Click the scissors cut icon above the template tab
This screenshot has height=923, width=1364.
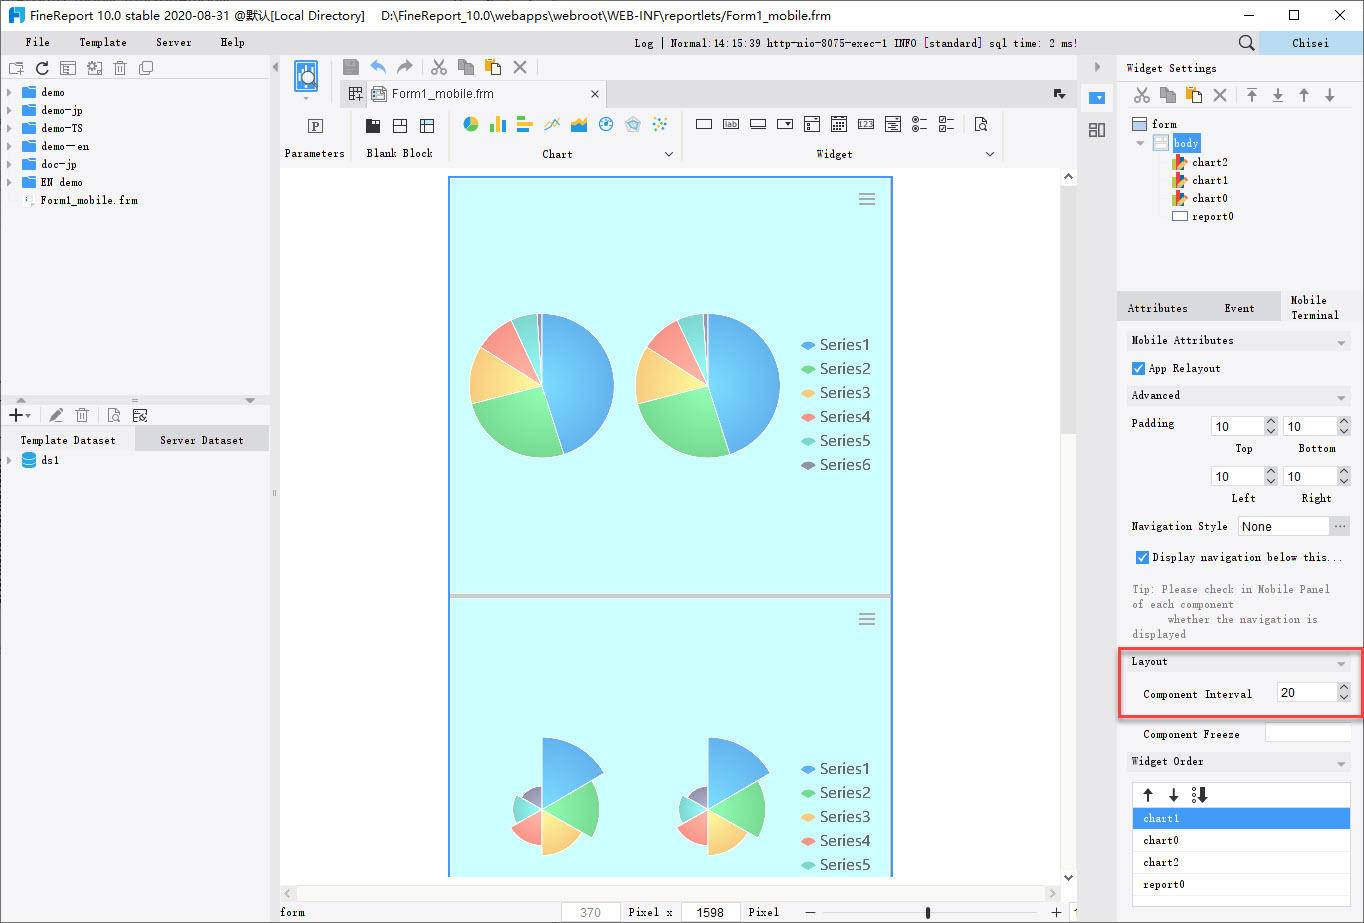coord(439,67)
